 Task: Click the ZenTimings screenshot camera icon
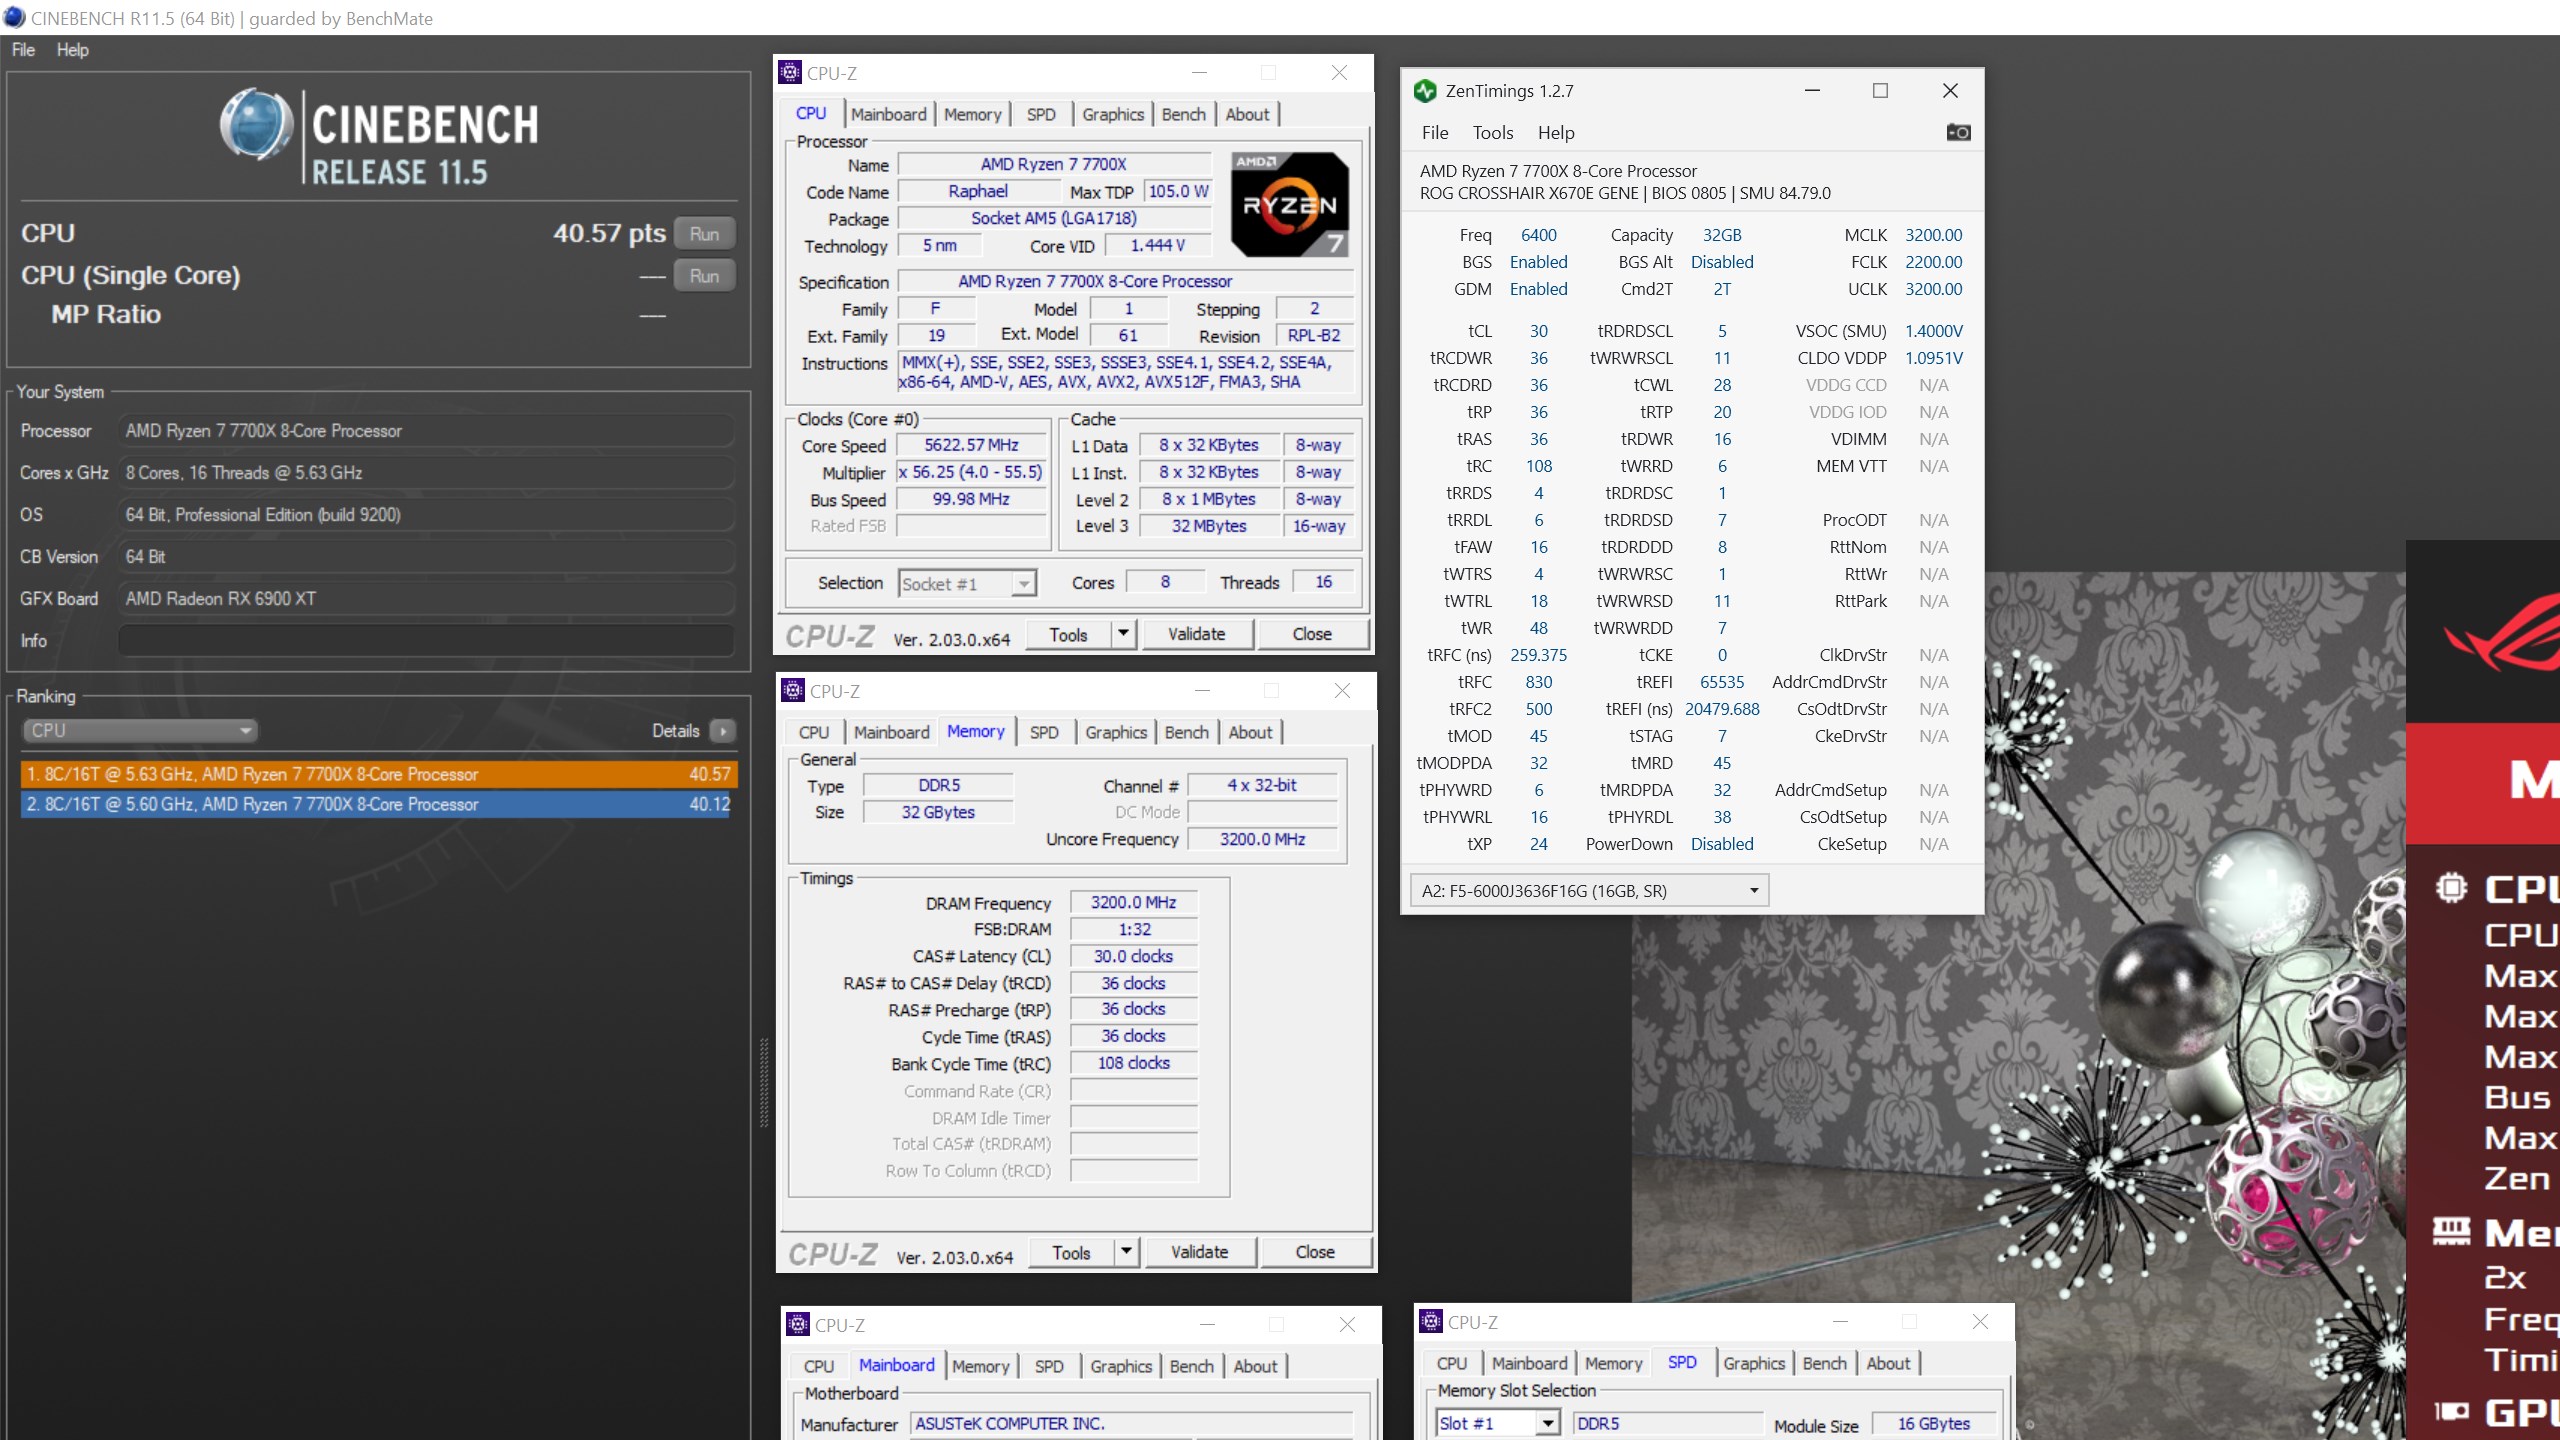point(1958,132)
